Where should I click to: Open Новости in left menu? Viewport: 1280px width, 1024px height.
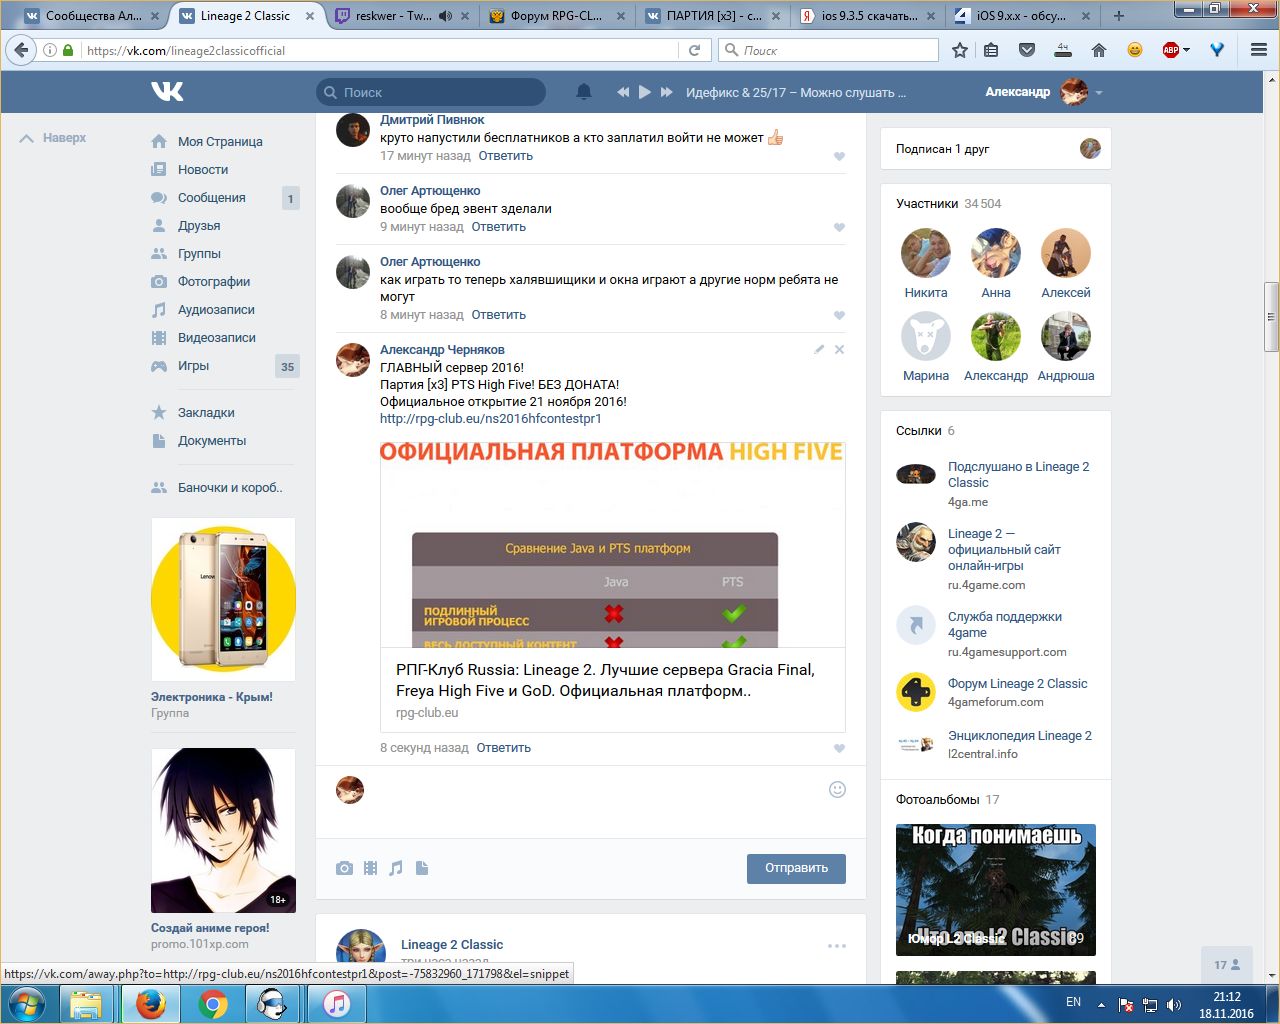pyautogui.click(x=203, y=169)
